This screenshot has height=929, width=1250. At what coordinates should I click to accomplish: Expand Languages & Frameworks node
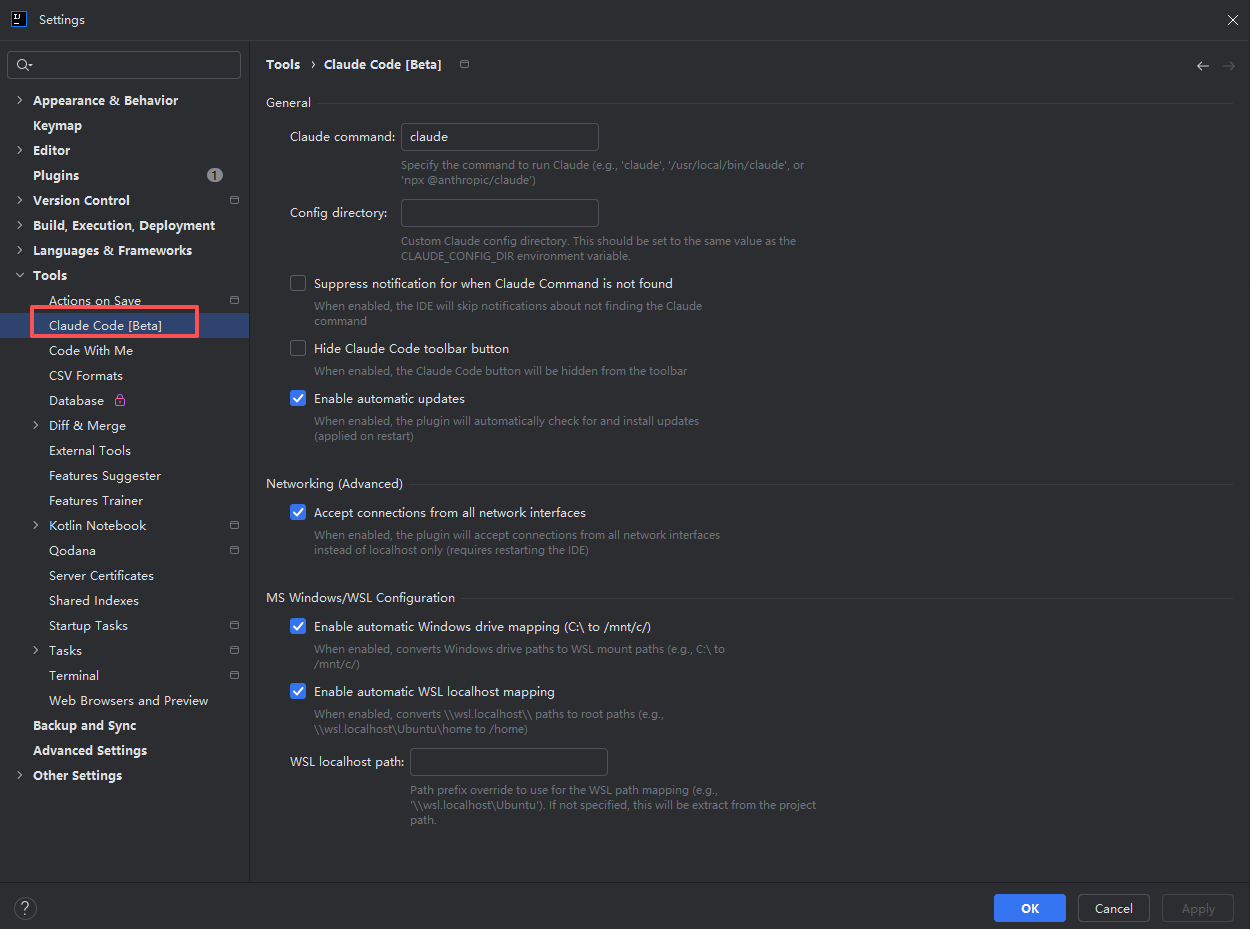(x=20, y=250)
